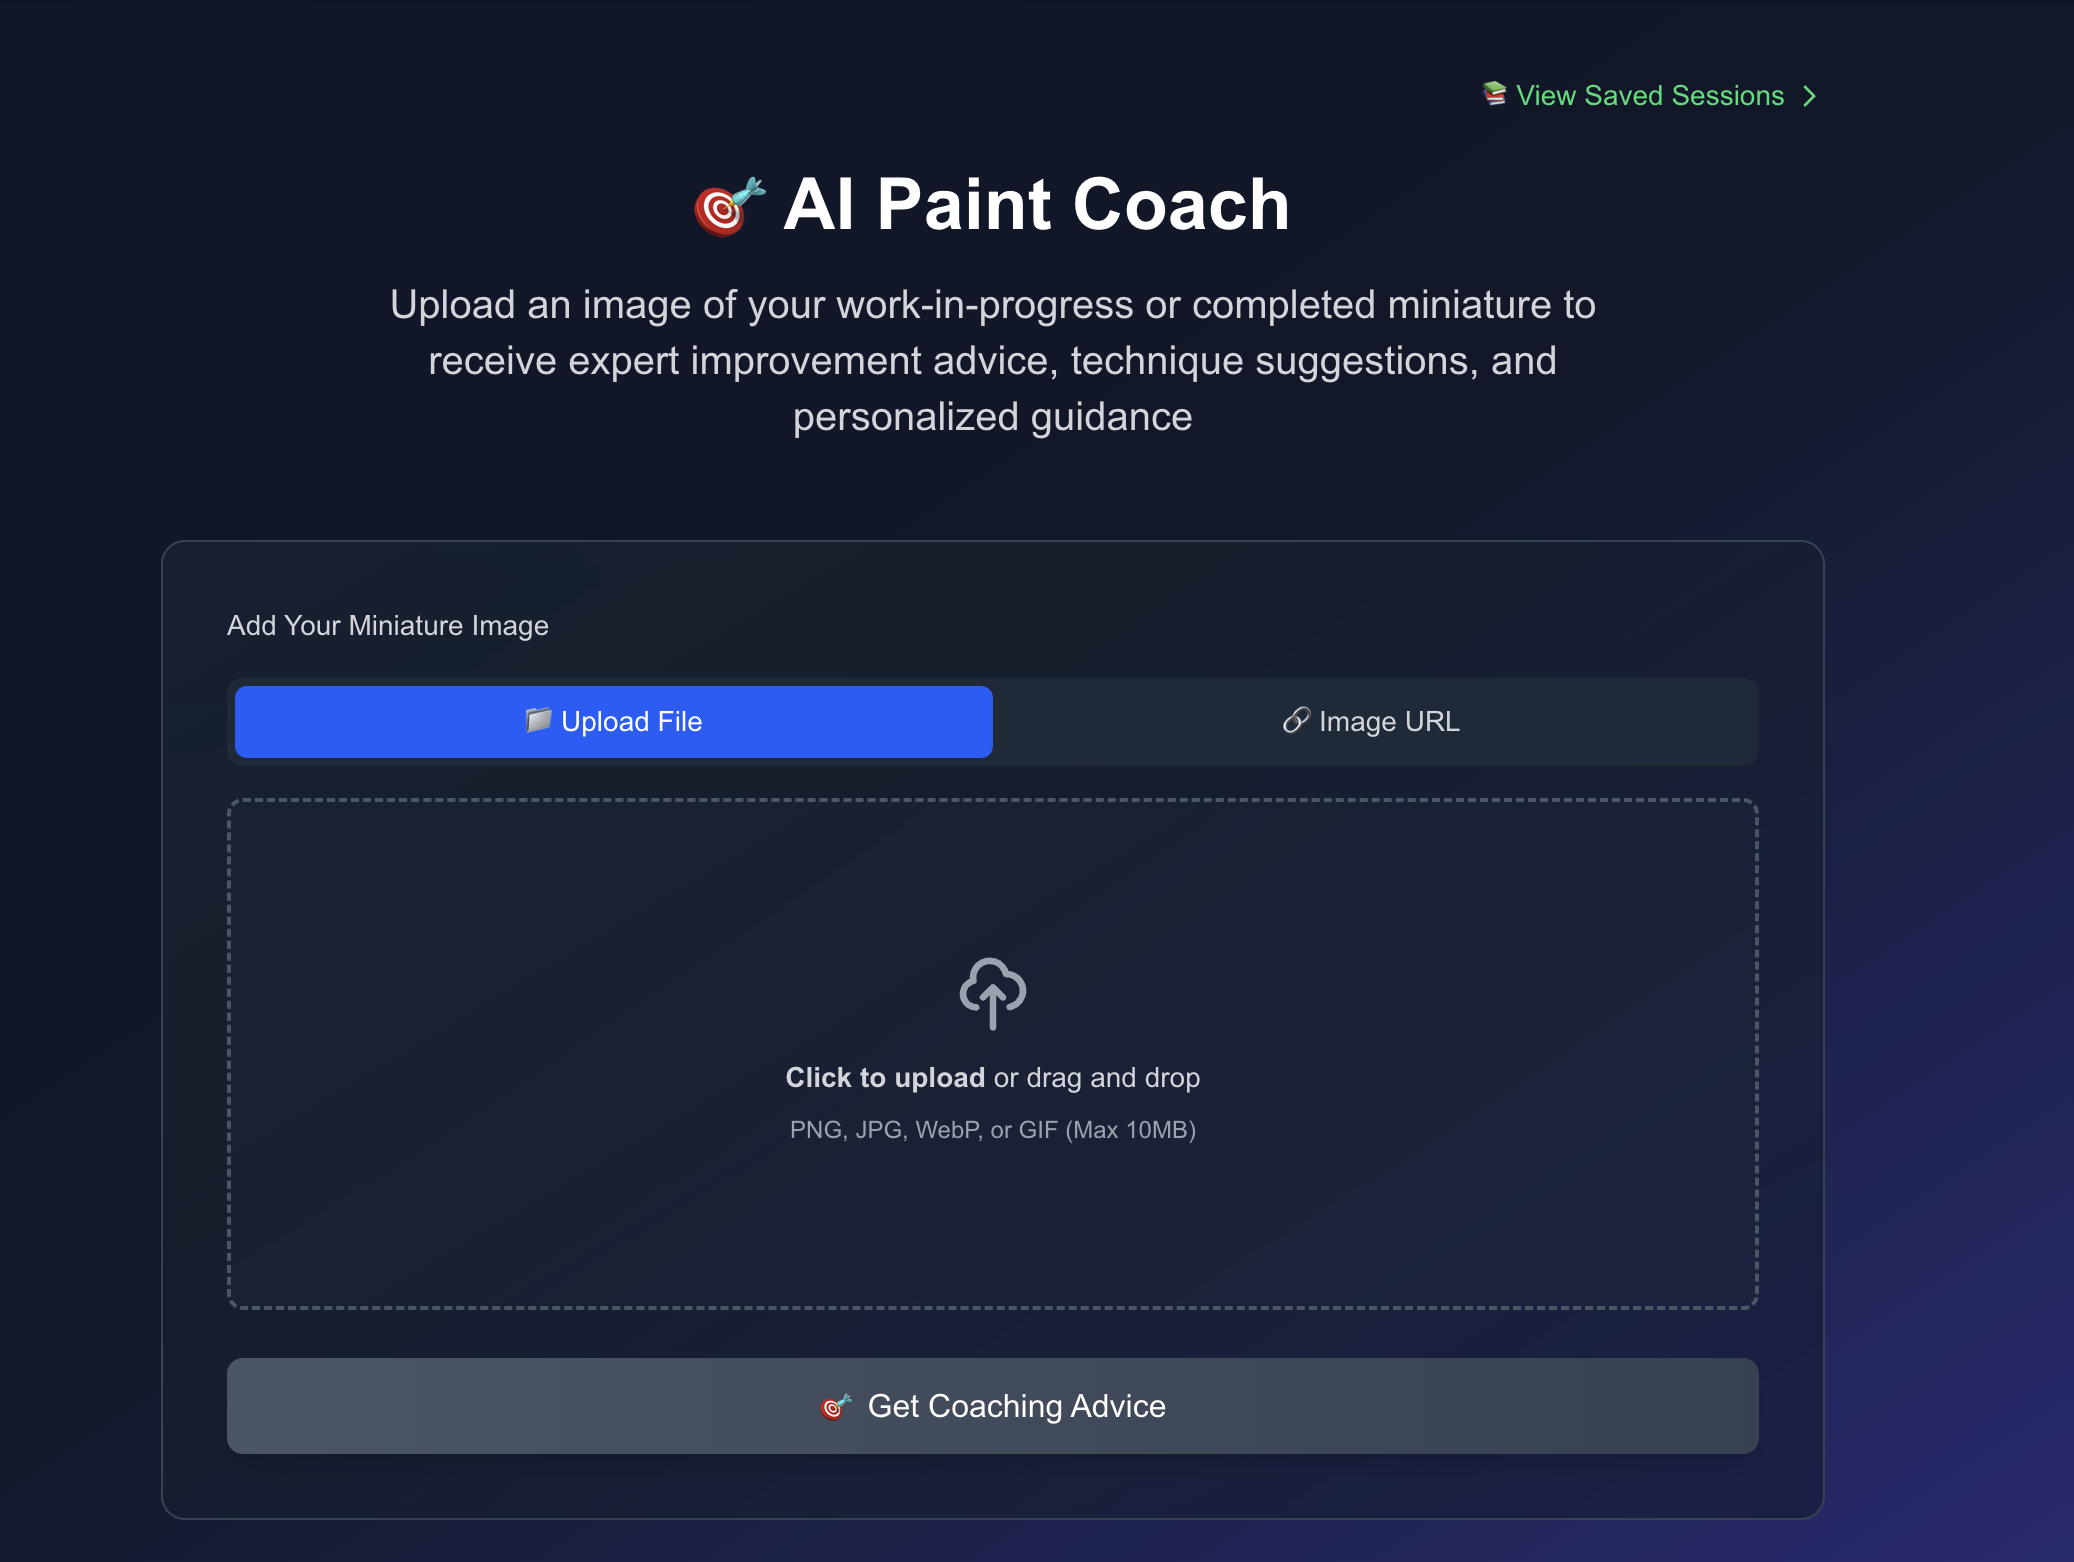Click the dartboard icon beside AI Paint Coach title
The width and height of the screenshot is (2074, 1562).
click(x=729, y=207)
